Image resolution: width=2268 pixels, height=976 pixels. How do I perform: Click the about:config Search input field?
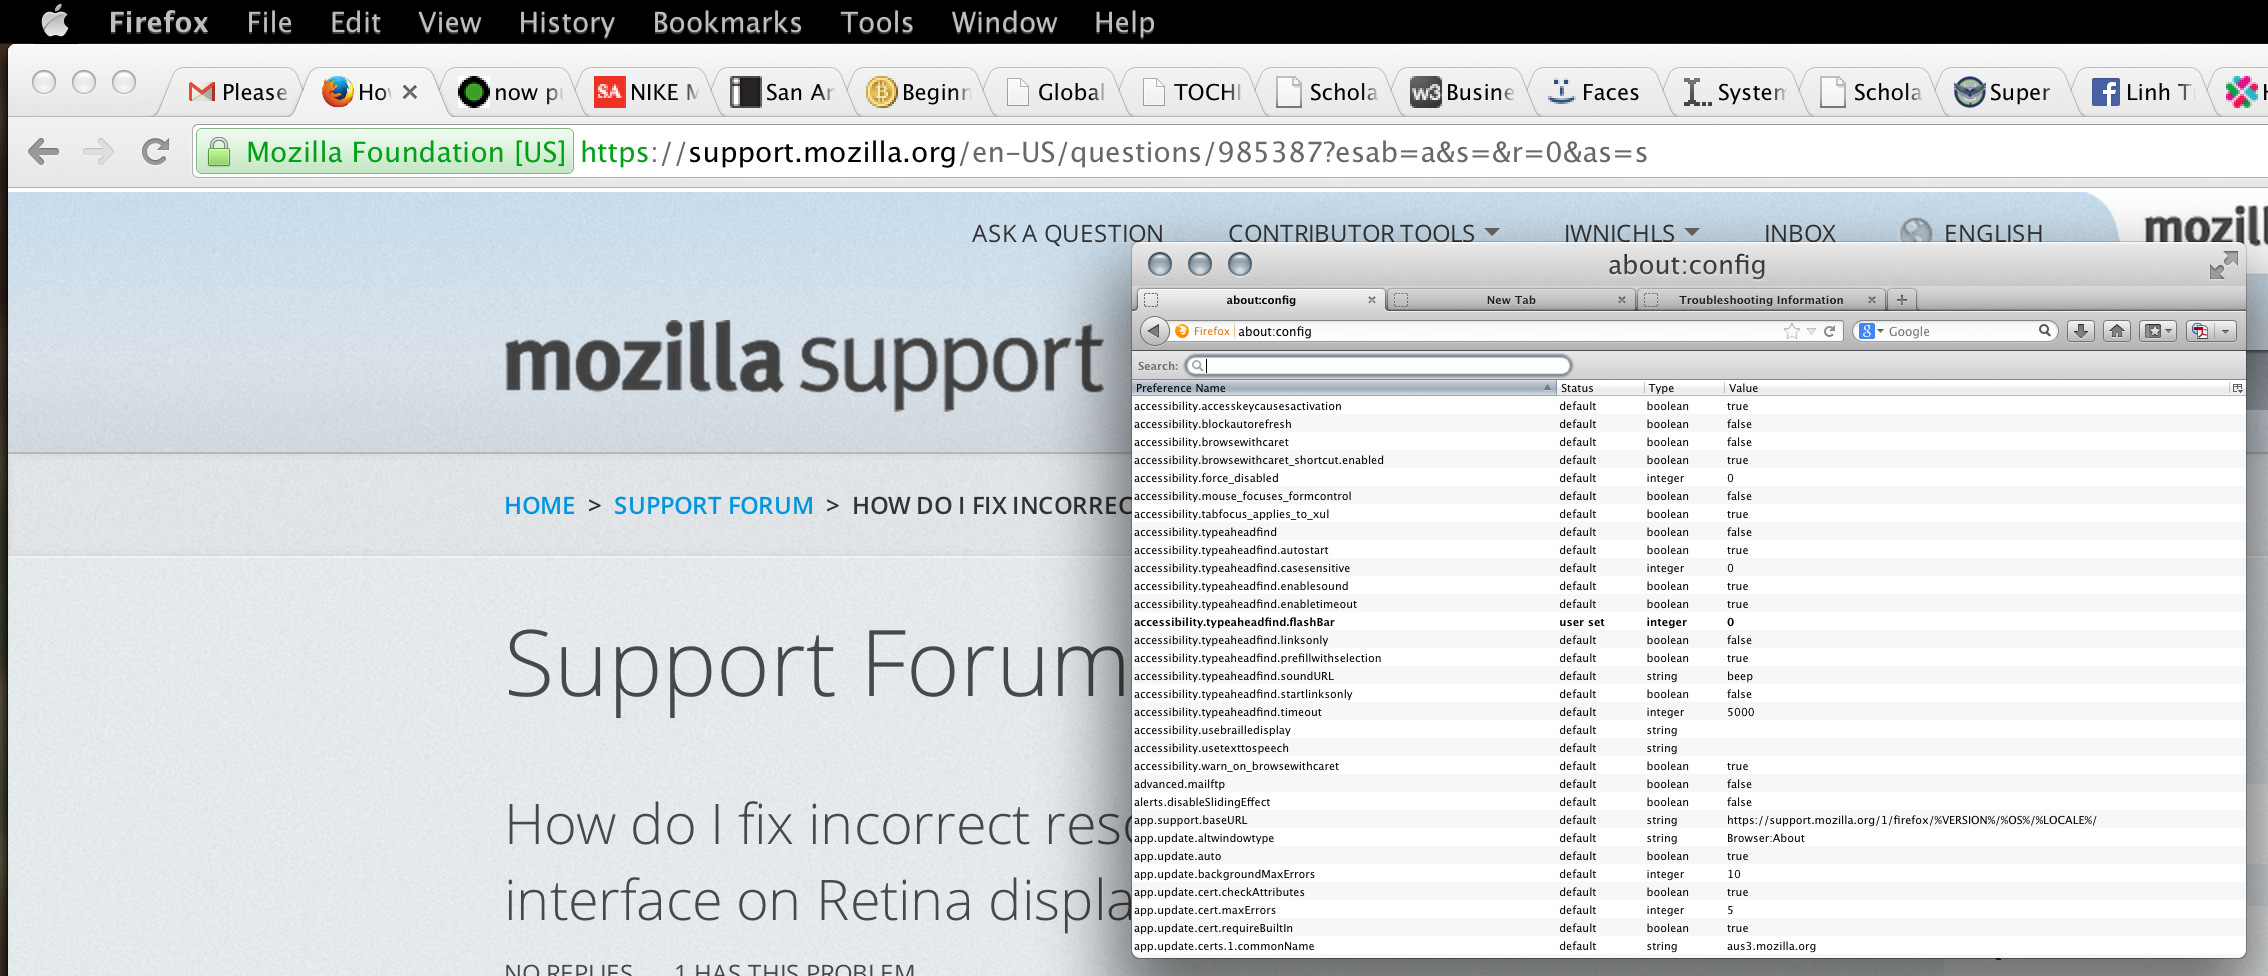[1380, 366]
